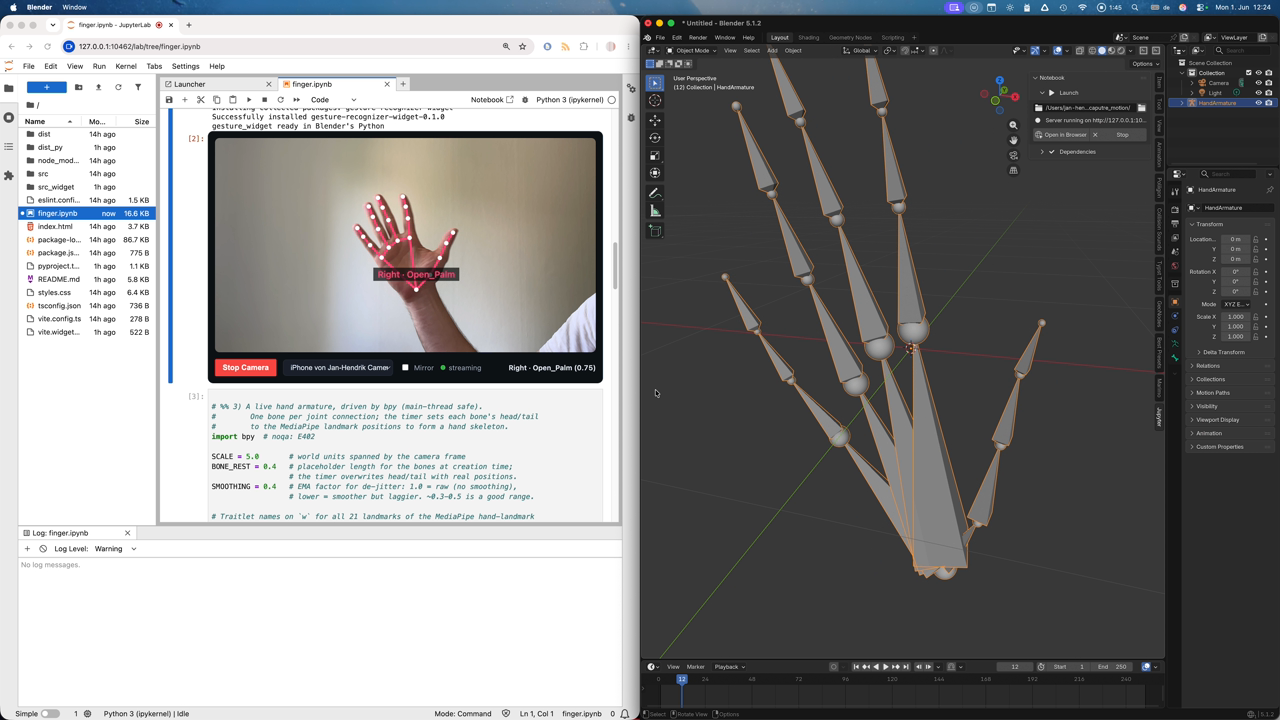
Task: Select the Add Cube tool in Blender
Action: [655, 231]
